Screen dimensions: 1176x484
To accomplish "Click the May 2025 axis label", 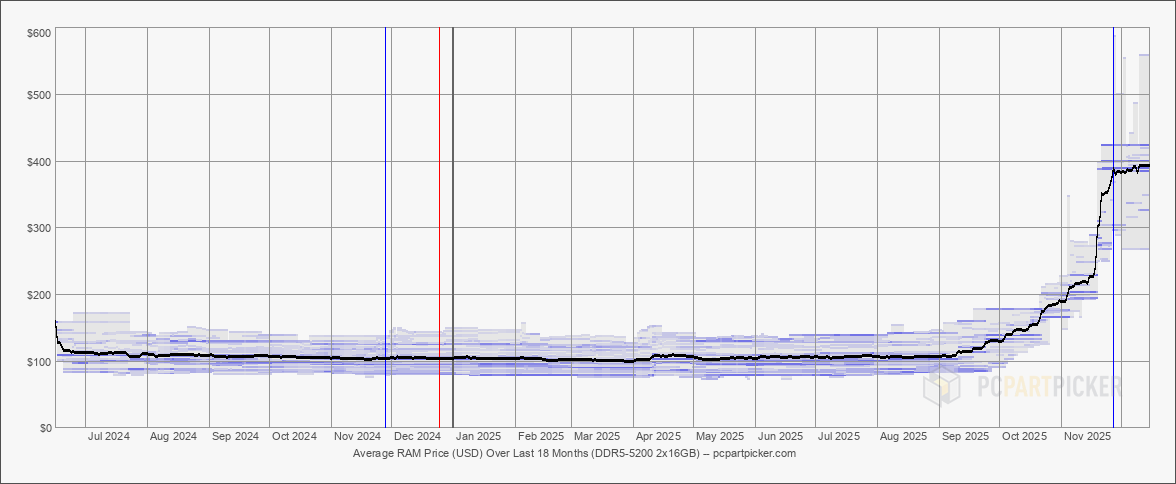I will (718, 436).
